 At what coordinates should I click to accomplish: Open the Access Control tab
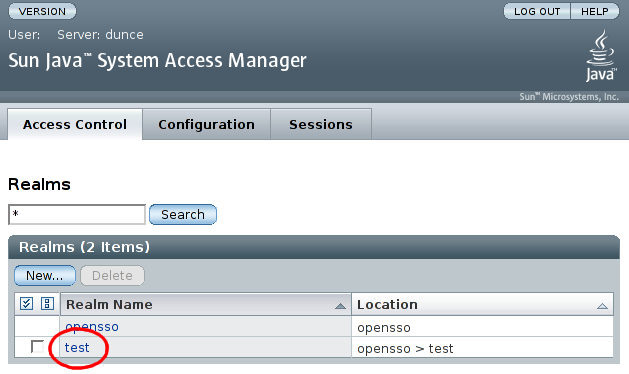(75, 124)
